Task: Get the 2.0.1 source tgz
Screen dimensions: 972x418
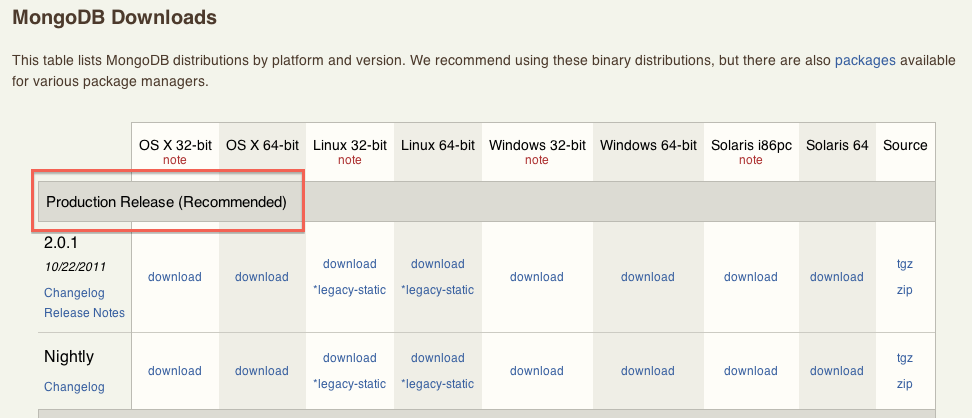Action: tap(905, 264)
